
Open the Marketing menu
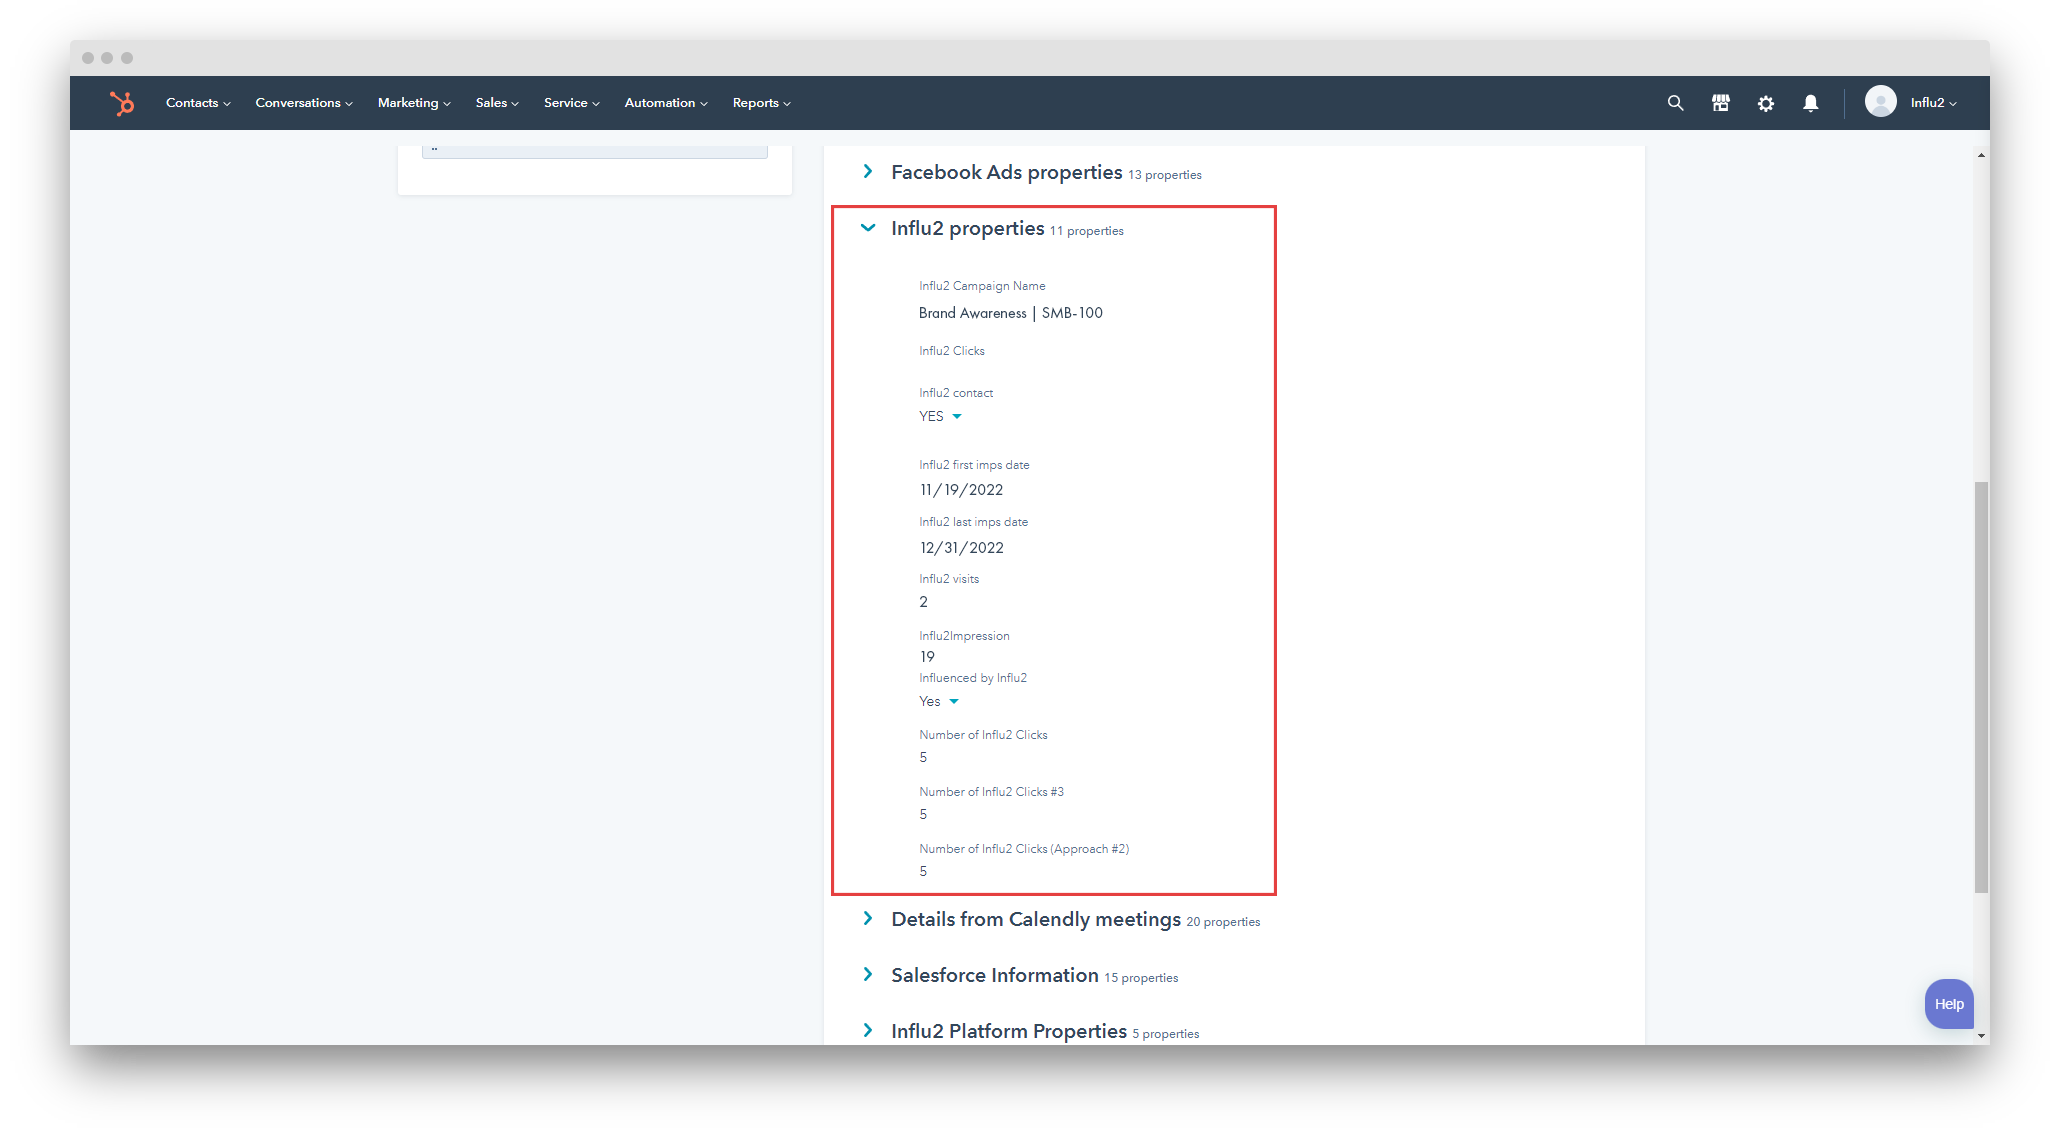[413, 103]
